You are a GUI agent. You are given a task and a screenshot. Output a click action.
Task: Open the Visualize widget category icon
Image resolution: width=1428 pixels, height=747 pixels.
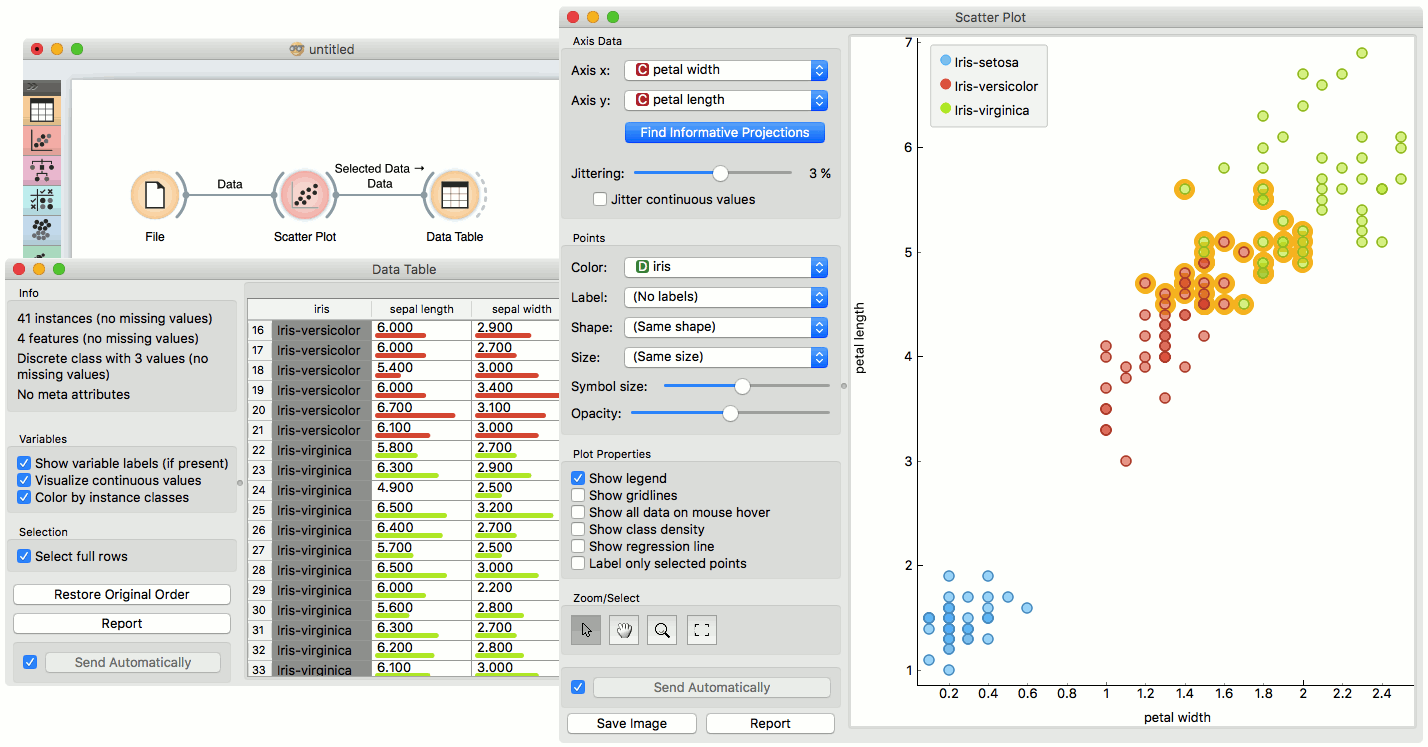coord(42,140)
